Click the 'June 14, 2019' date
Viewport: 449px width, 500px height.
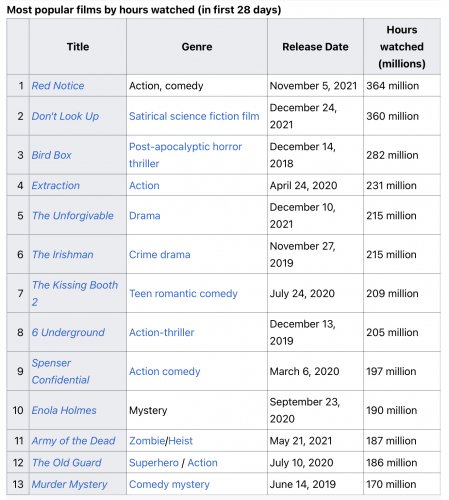(303, 484)
